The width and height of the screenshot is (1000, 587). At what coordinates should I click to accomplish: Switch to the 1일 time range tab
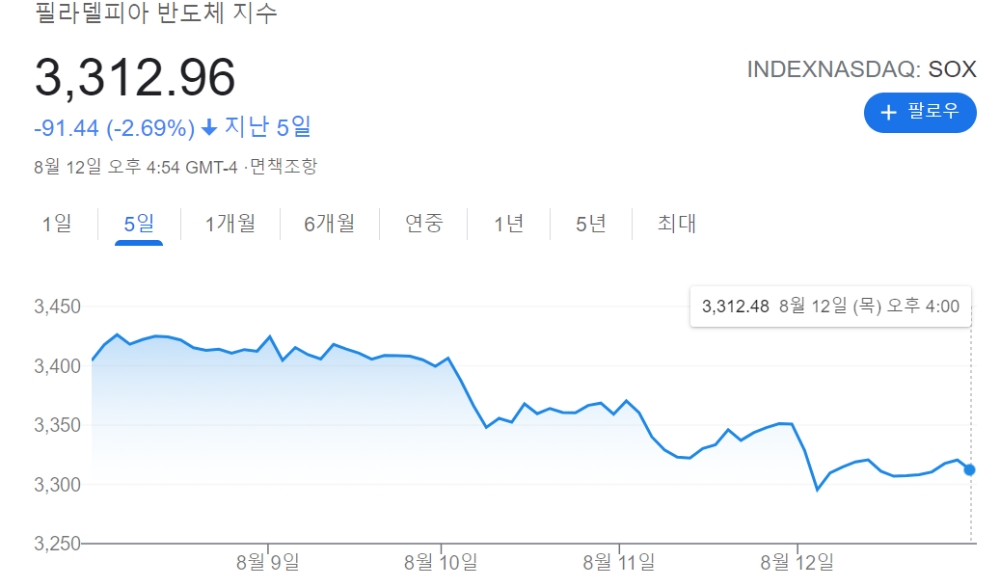tap(57, 223)
